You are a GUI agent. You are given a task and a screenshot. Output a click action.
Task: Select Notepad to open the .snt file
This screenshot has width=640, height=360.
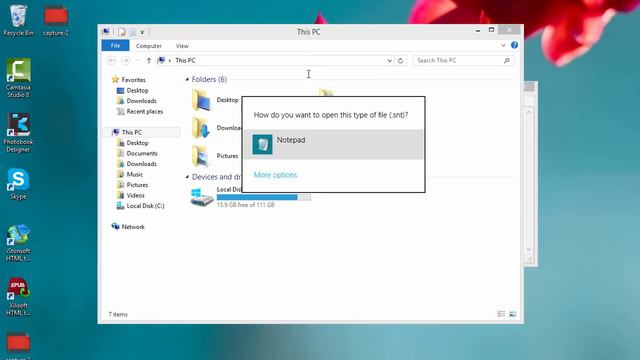pyautogui.click(x=333, y=144)
